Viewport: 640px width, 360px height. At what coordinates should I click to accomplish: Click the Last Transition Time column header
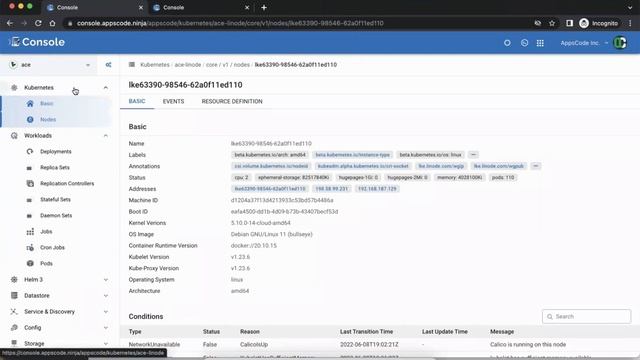click(x=366, y=332)
